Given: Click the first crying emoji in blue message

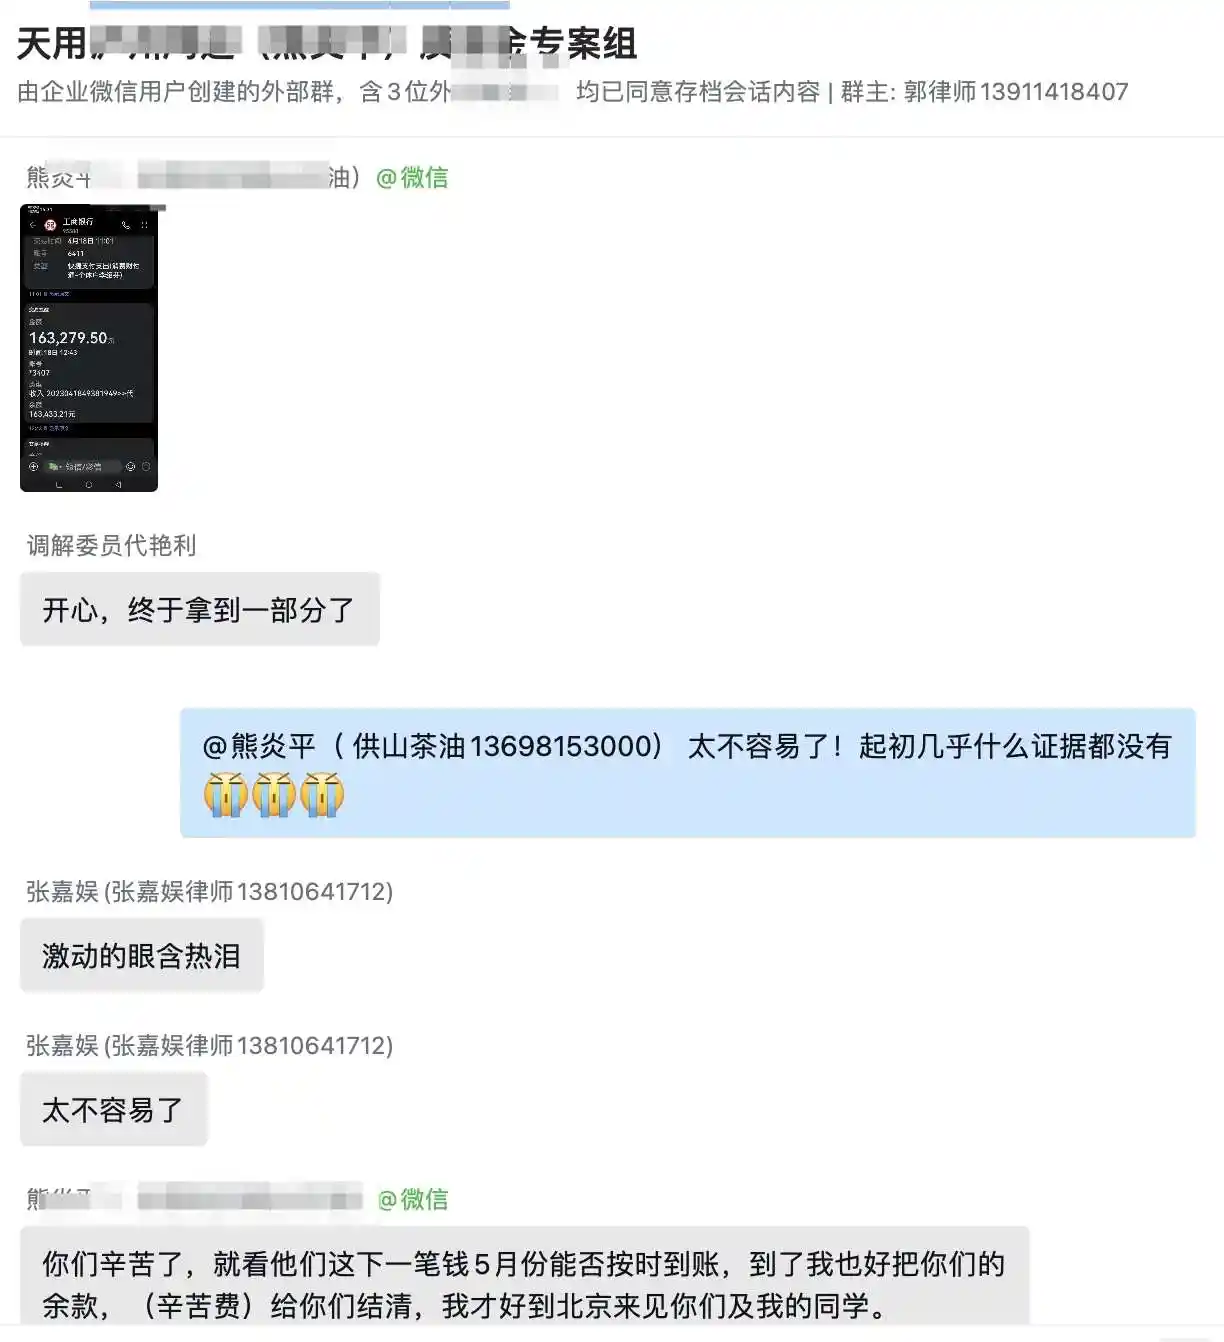Looking at the screenshot, I should pos(225,795).
